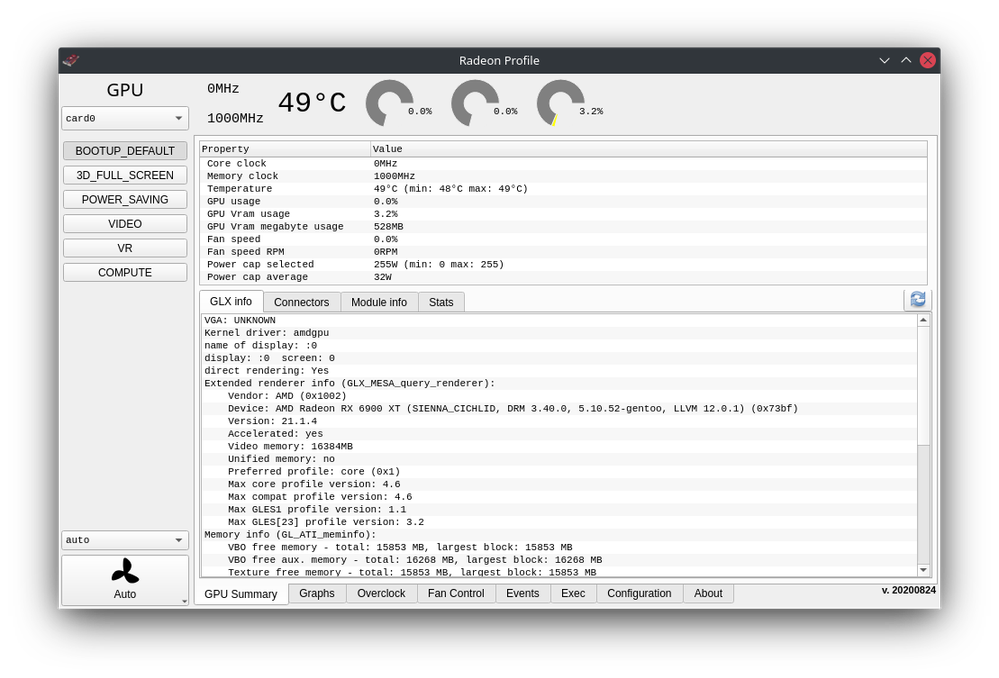
Task: Apply the COMPUTE power profile
Action: tap(125, 272)
